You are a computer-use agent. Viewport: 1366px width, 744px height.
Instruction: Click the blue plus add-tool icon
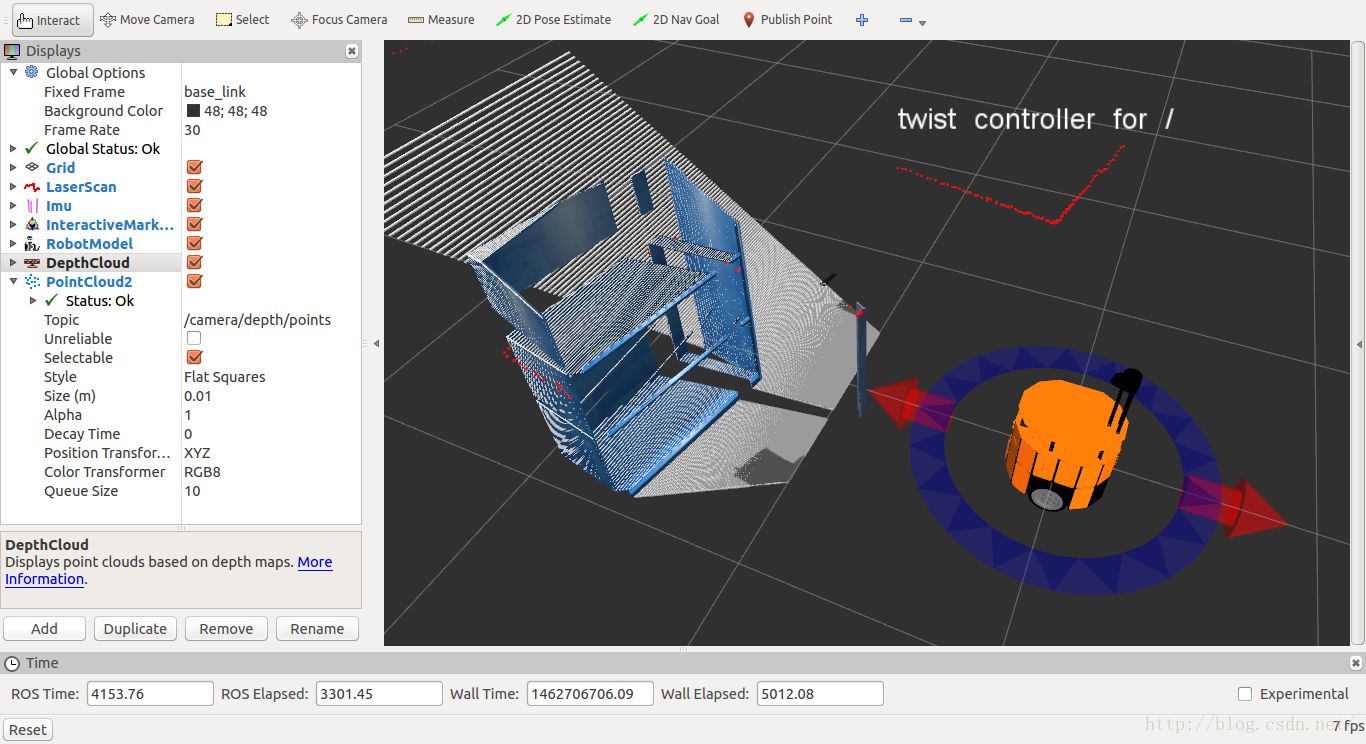862,20
